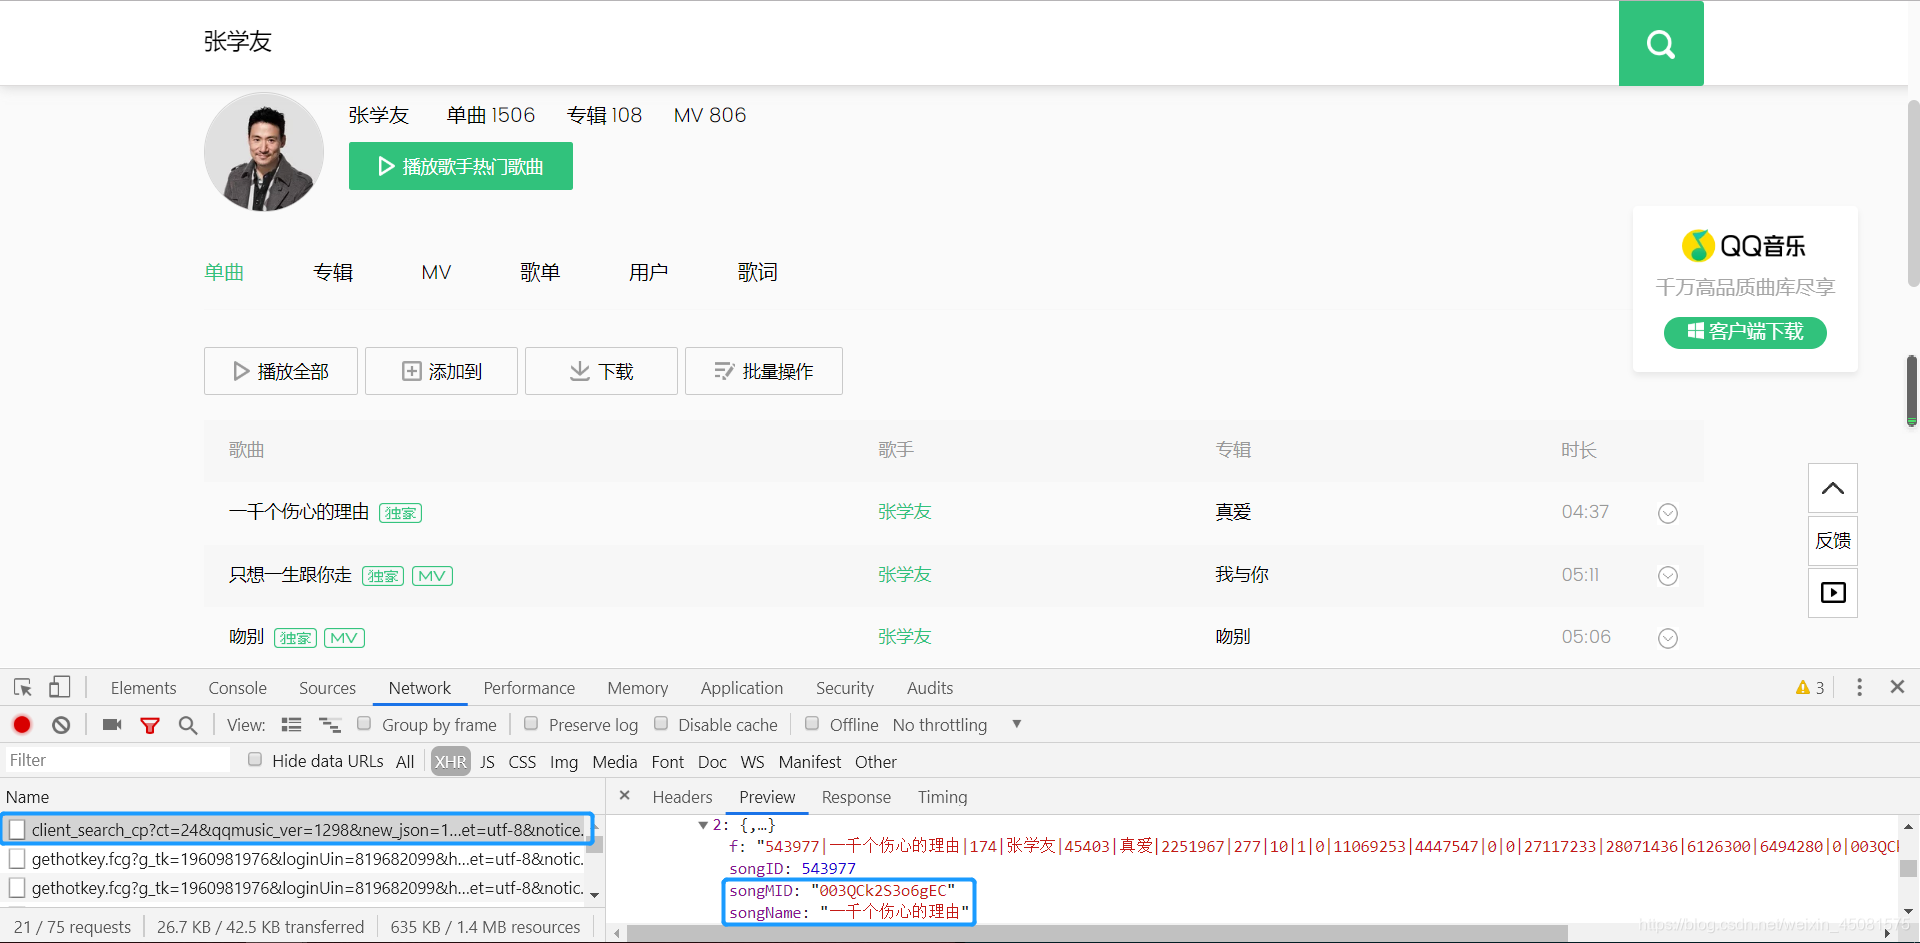Switch to the Elements tab
Screen dimensions: 1920x943
[x=143, y=688]
